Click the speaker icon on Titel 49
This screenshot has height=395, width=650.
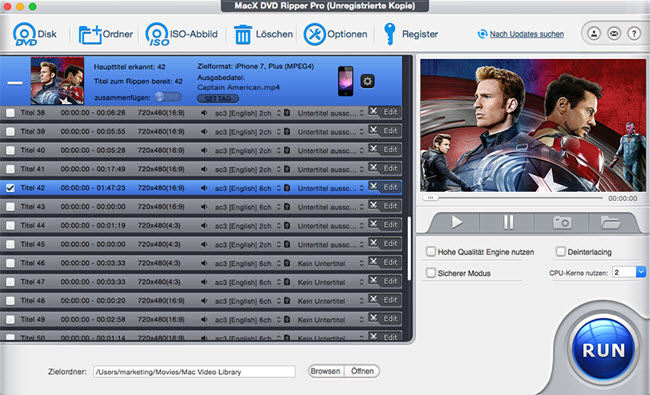pyautogui.click(x=204, y=320)
